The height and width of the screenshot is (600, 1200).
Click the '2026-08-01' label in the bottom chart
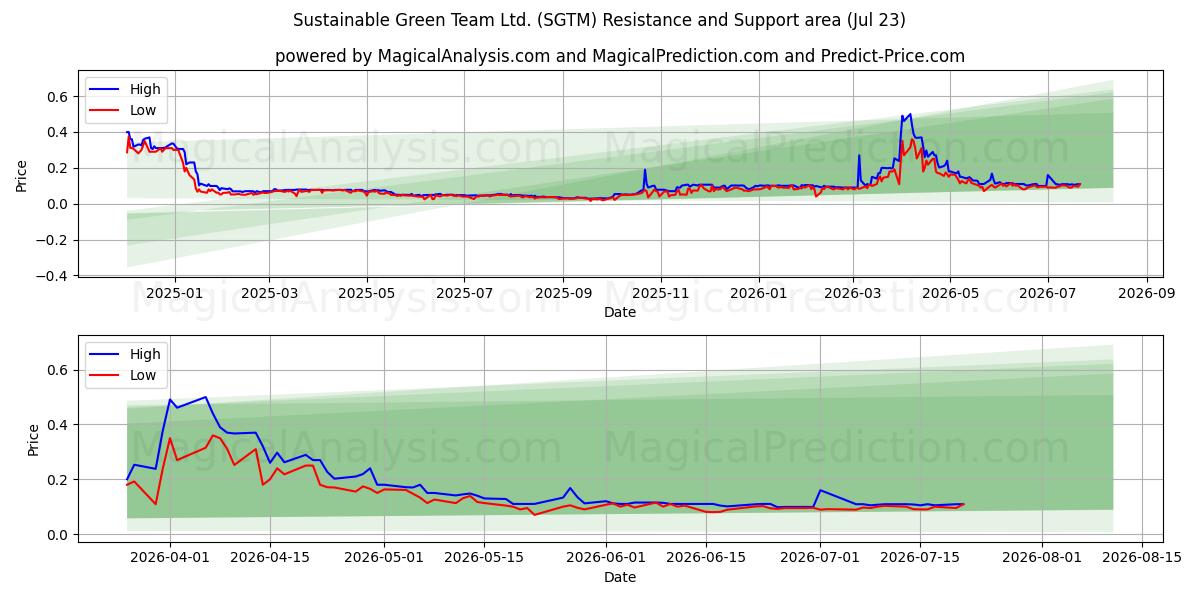click(x=1043, y=558)
